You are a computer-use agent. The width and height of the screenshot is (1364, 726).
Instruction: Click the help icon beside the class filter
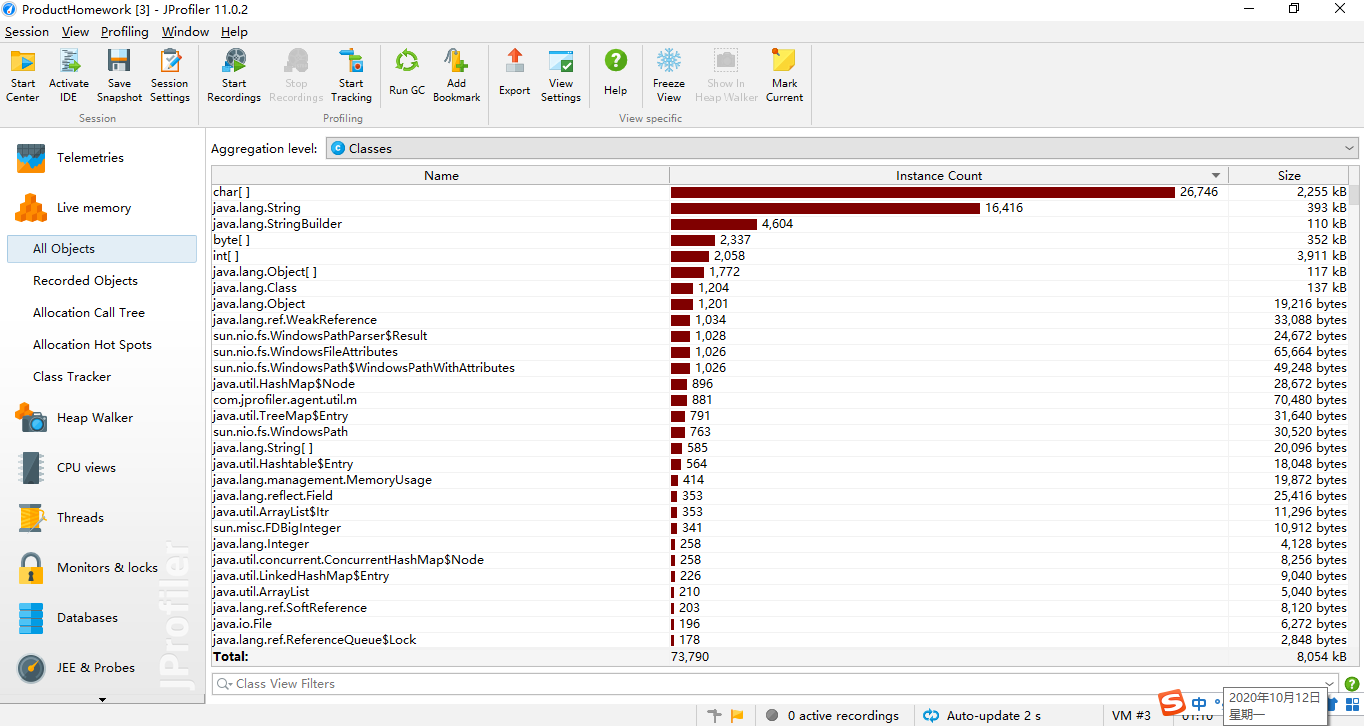click(x=1352, y=685)
